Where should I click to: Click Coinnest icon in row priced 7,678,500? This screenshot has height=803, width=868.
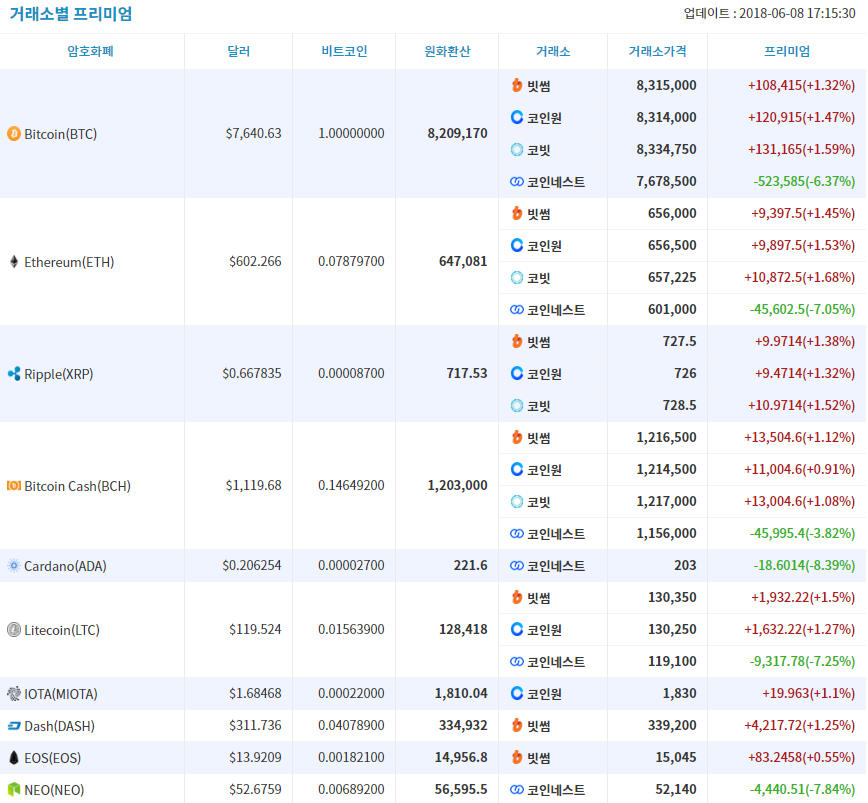(516, 182)
